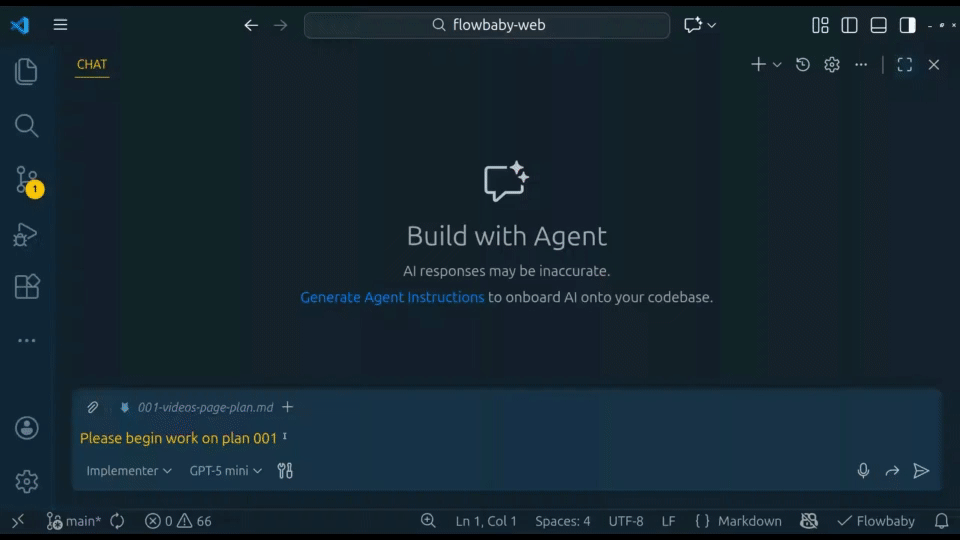Open notifications bell

tap(942, 521)
